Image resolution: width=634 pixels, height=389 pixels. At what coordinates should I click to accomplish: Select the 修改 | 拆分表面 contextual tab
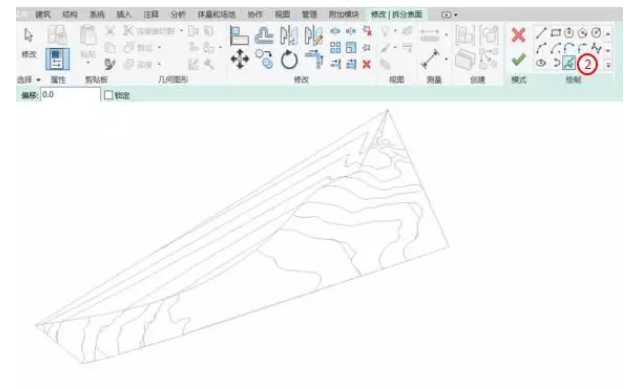pyautogui.click(x=397, y=15)
